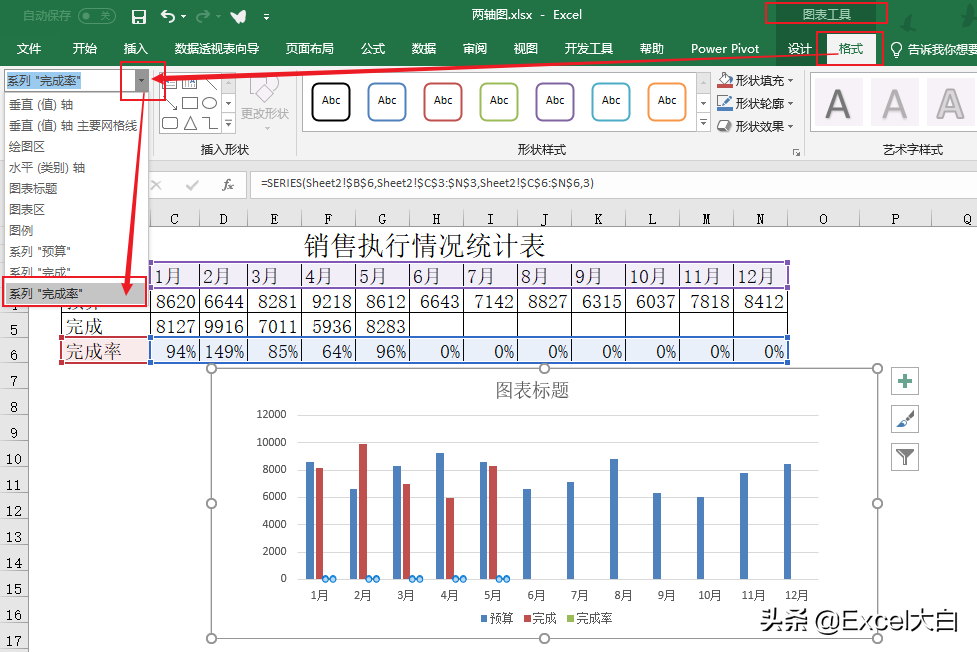This screenshot has width=977, height=652.
Task: Click the bird-shaped quick access icon
Action: (x=238, y=16)
